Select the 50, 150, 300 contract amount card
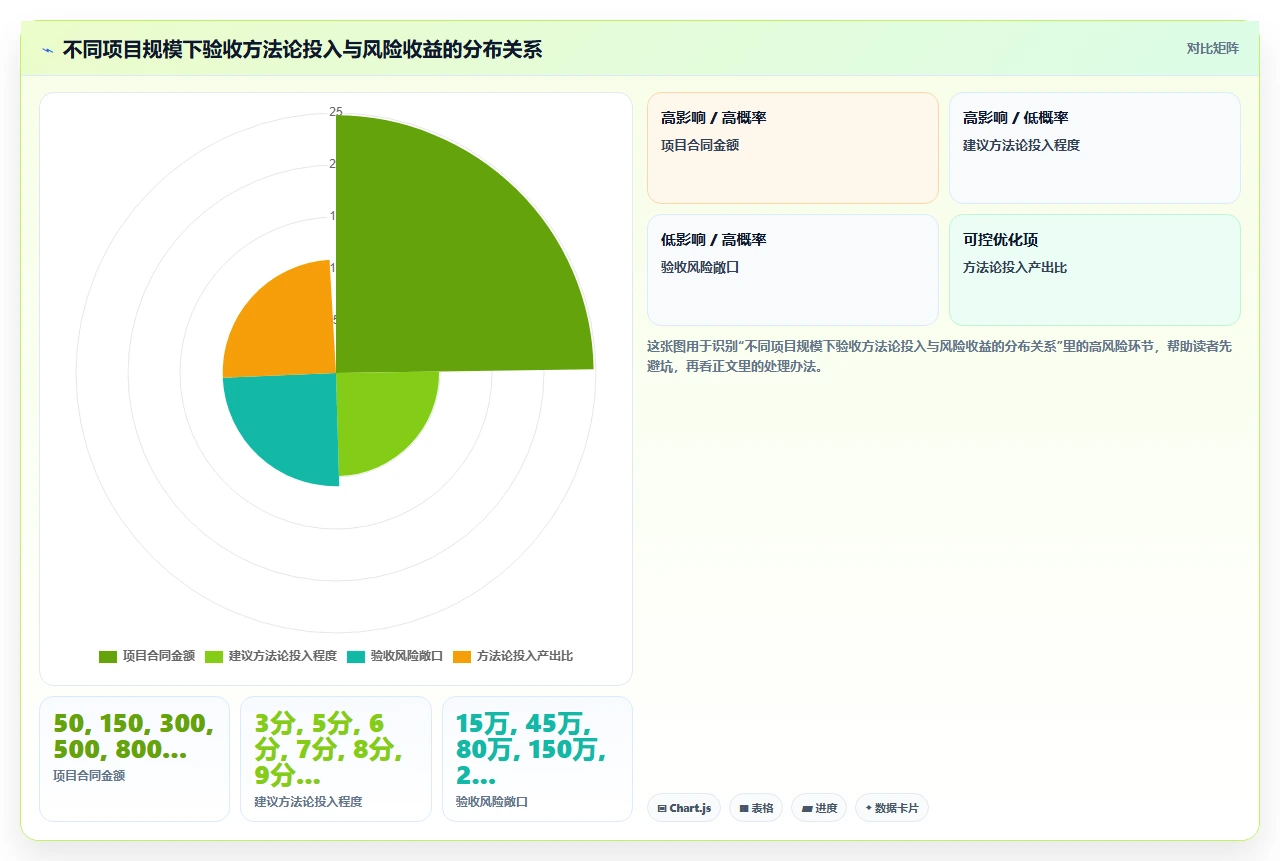The image size is (1280, 861). (x=134, y=759)
